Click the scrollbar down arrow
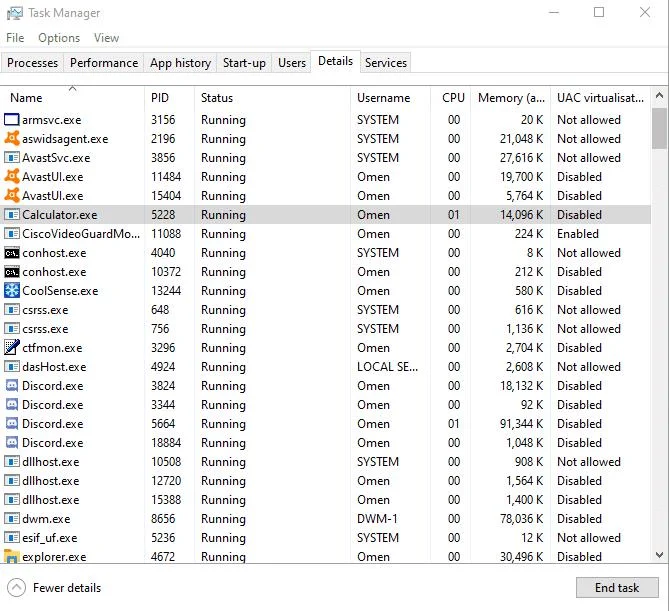 (x=660, y=555)
